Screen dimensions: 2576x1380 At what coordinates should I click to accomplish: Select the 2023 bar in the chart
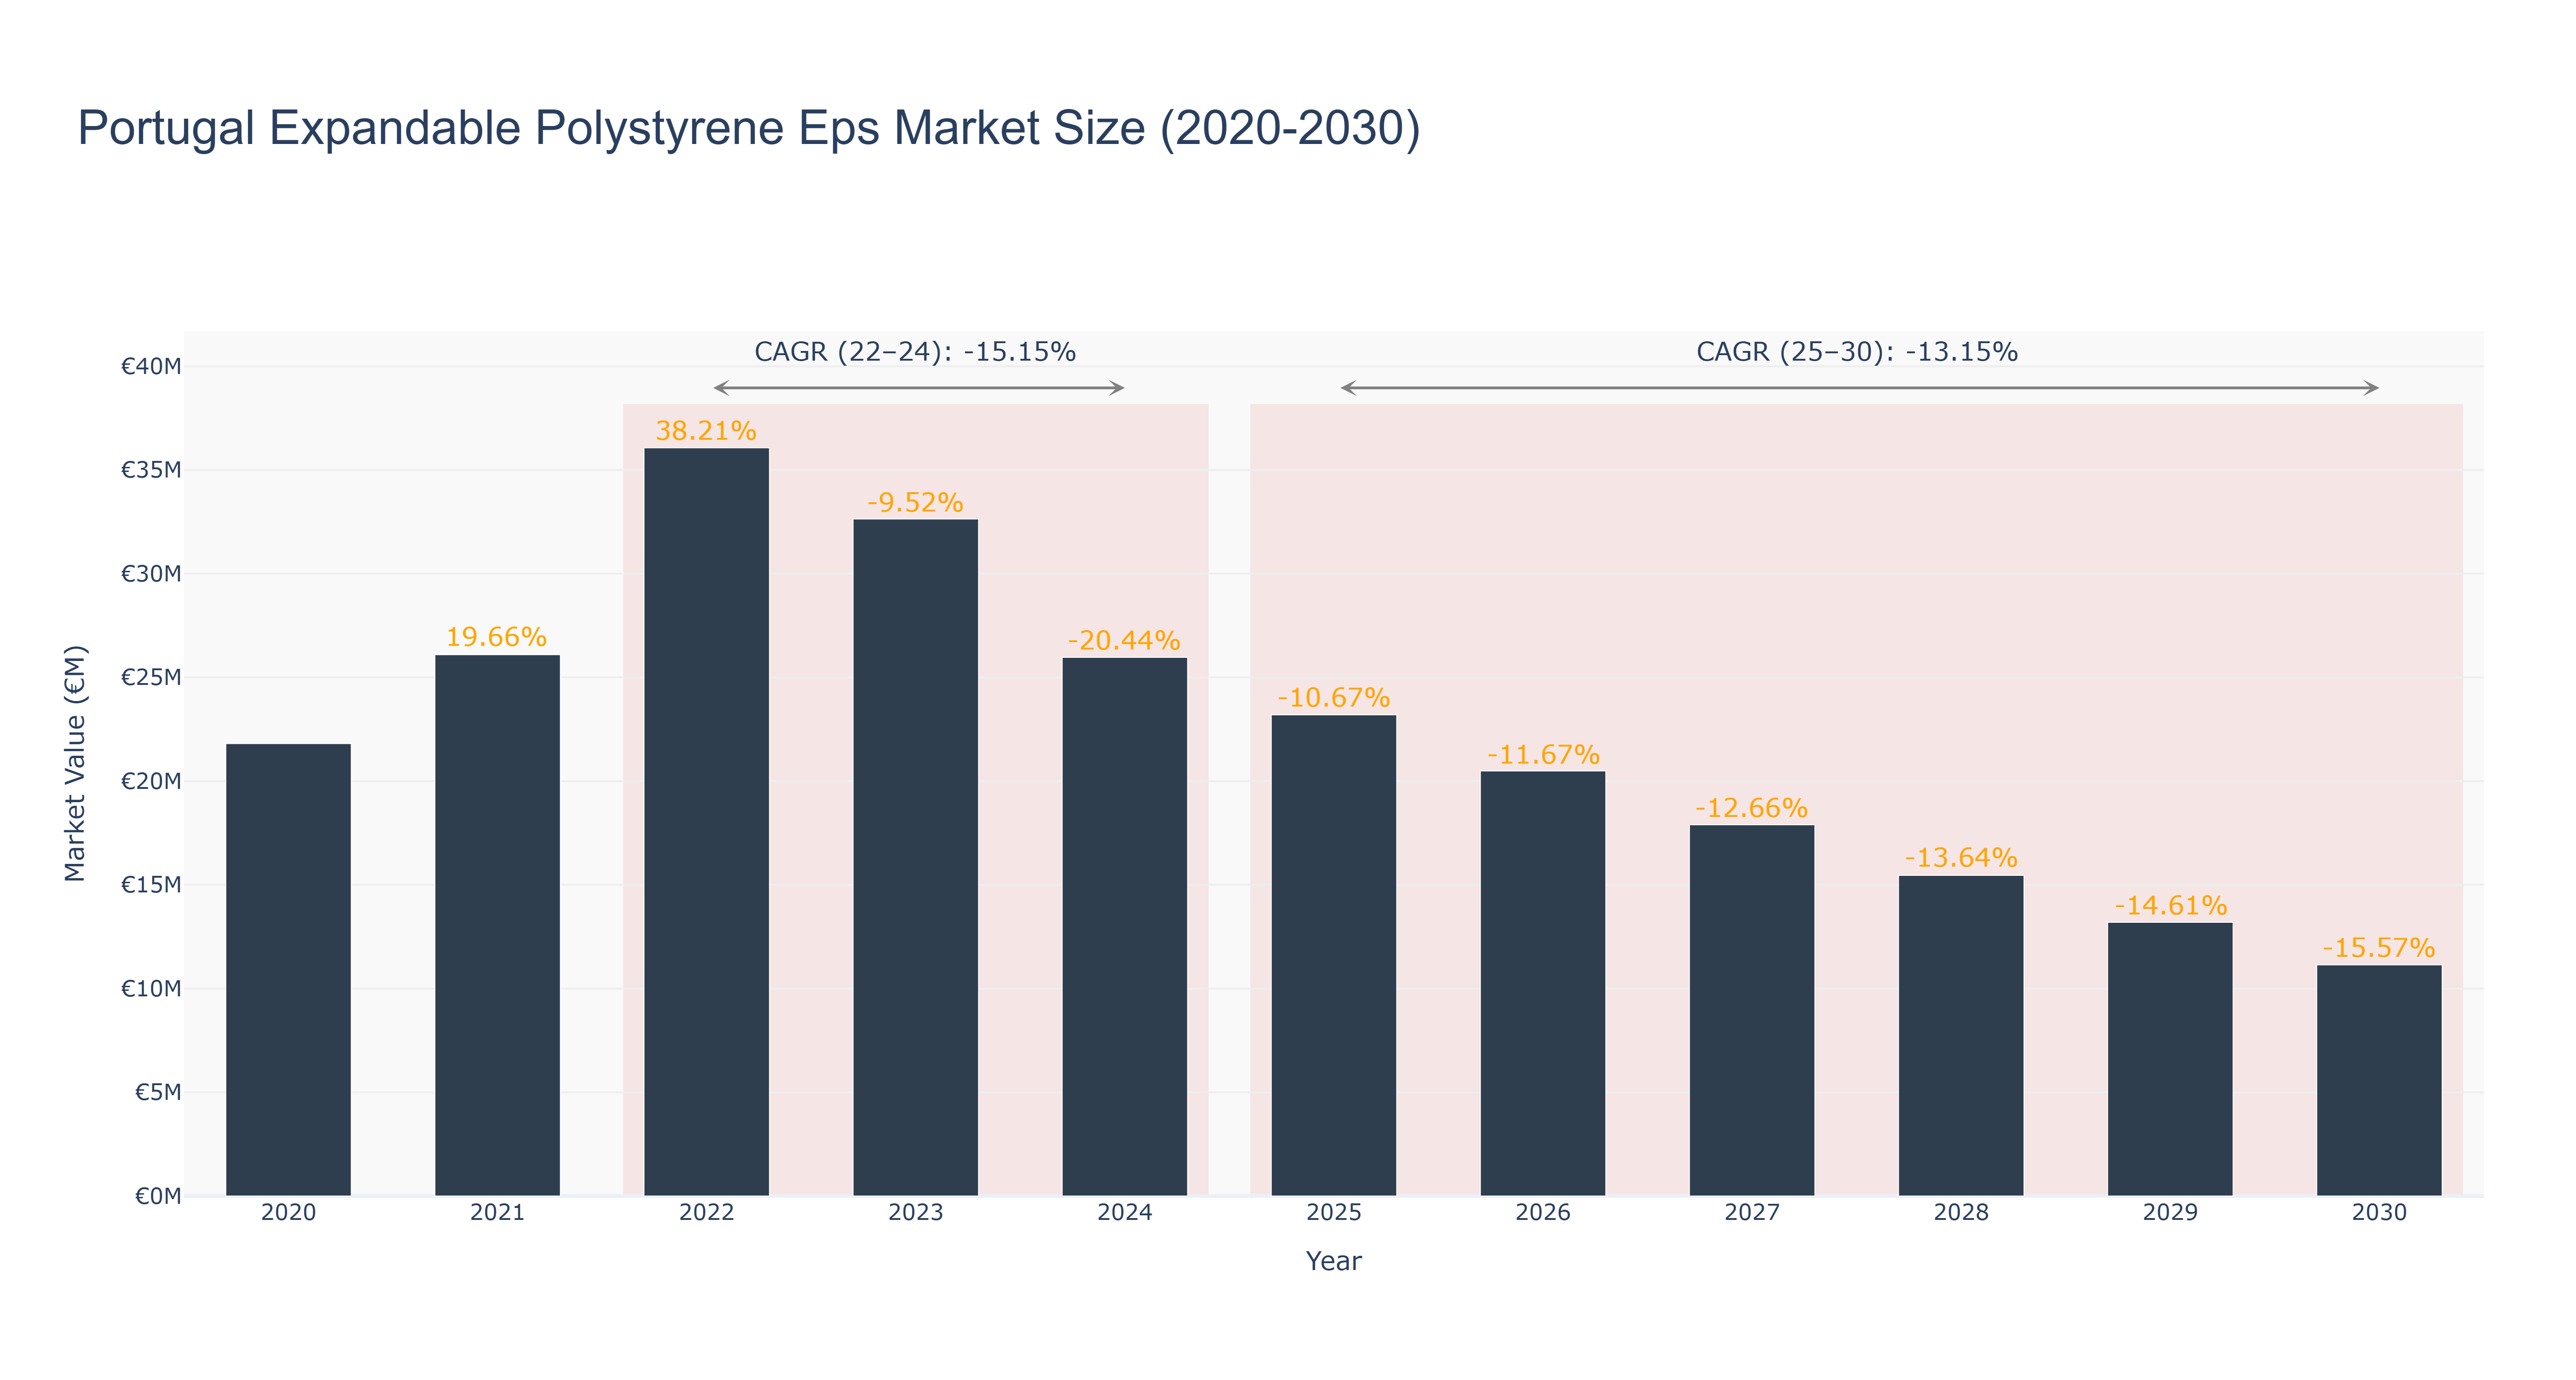click(x=915, y=857)
